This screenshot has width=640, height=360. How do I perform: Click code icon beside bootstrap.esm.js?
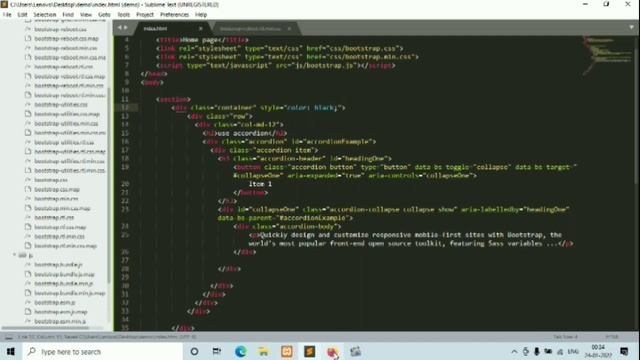point(28,302)
